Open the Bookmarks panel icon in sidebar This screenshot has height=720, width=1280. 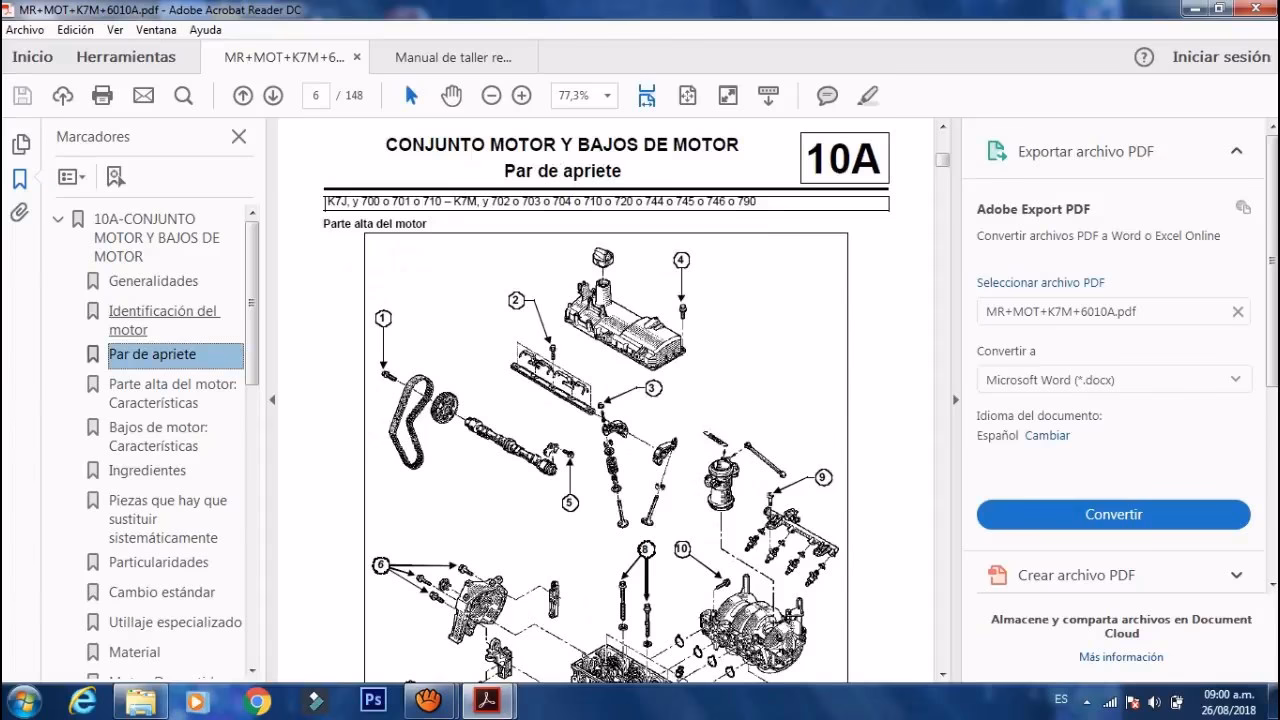[x=21, y=176]
